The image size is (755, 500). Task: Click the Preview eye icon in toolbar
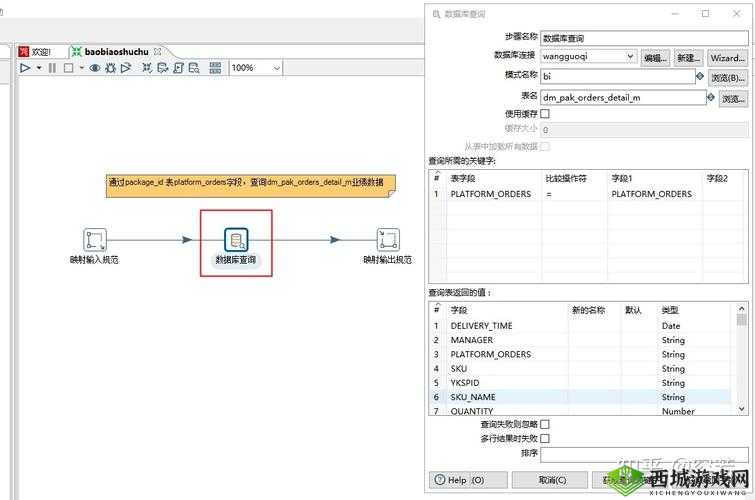click(x=96, y=68)
